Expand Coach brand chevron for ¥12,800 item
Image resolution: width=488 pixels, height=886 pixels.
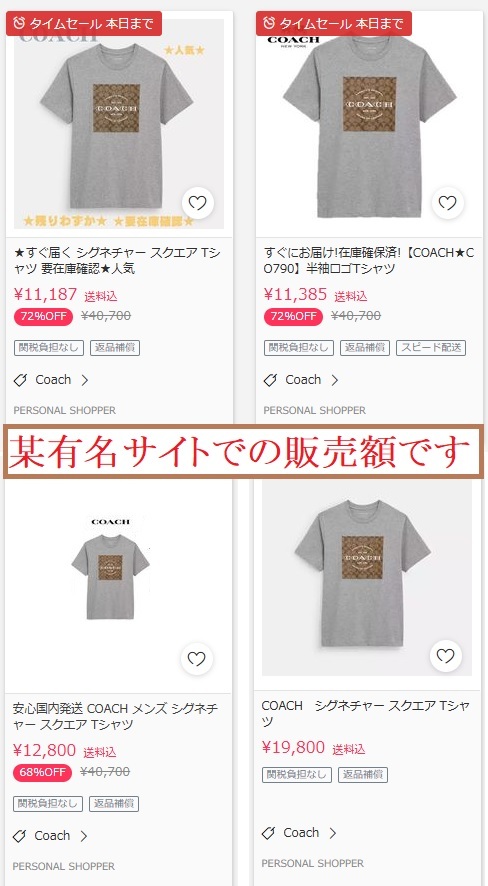pos(84,836)
